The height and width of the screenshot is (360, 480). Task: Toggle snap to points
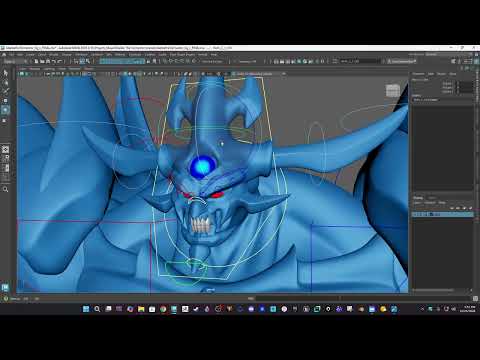click(177, 61)
